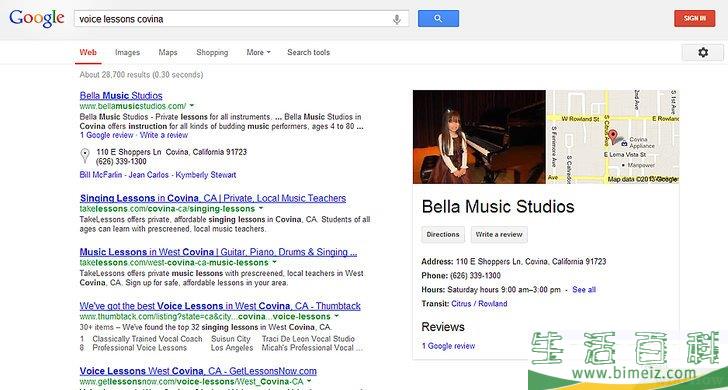Open Search tools options
728x390 pixels.
(x=308, y=52)
